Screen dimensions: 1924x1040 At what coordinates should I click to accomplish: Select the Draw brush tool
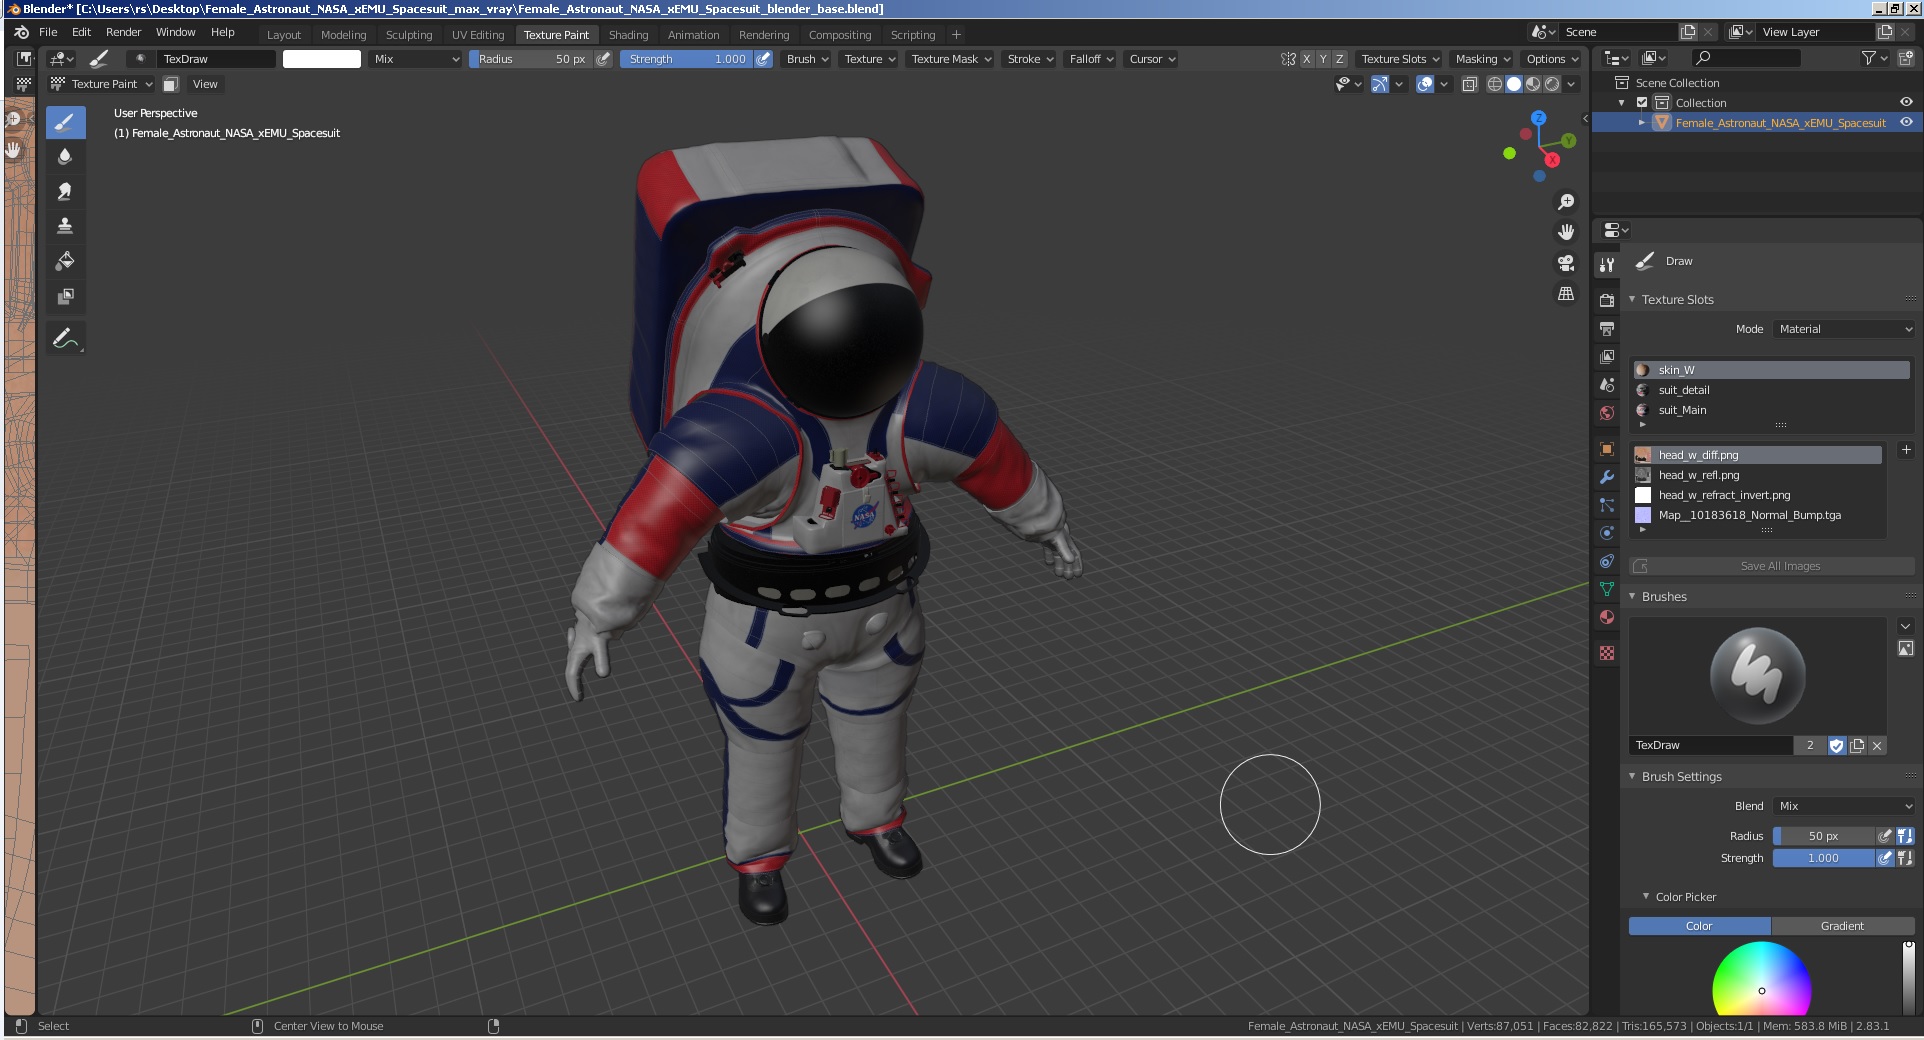pyautogui.click(x=65, y=123)
